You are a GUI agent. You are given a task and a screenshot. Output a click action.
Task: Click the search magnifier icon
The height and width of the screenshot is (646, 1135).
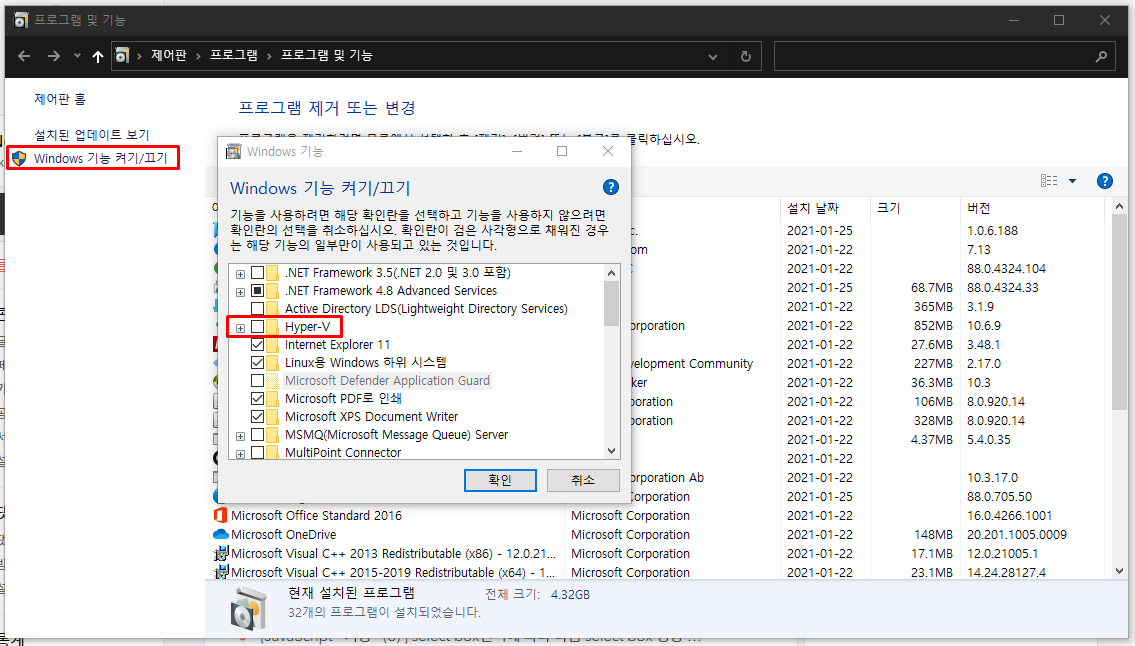(1101, 56)
